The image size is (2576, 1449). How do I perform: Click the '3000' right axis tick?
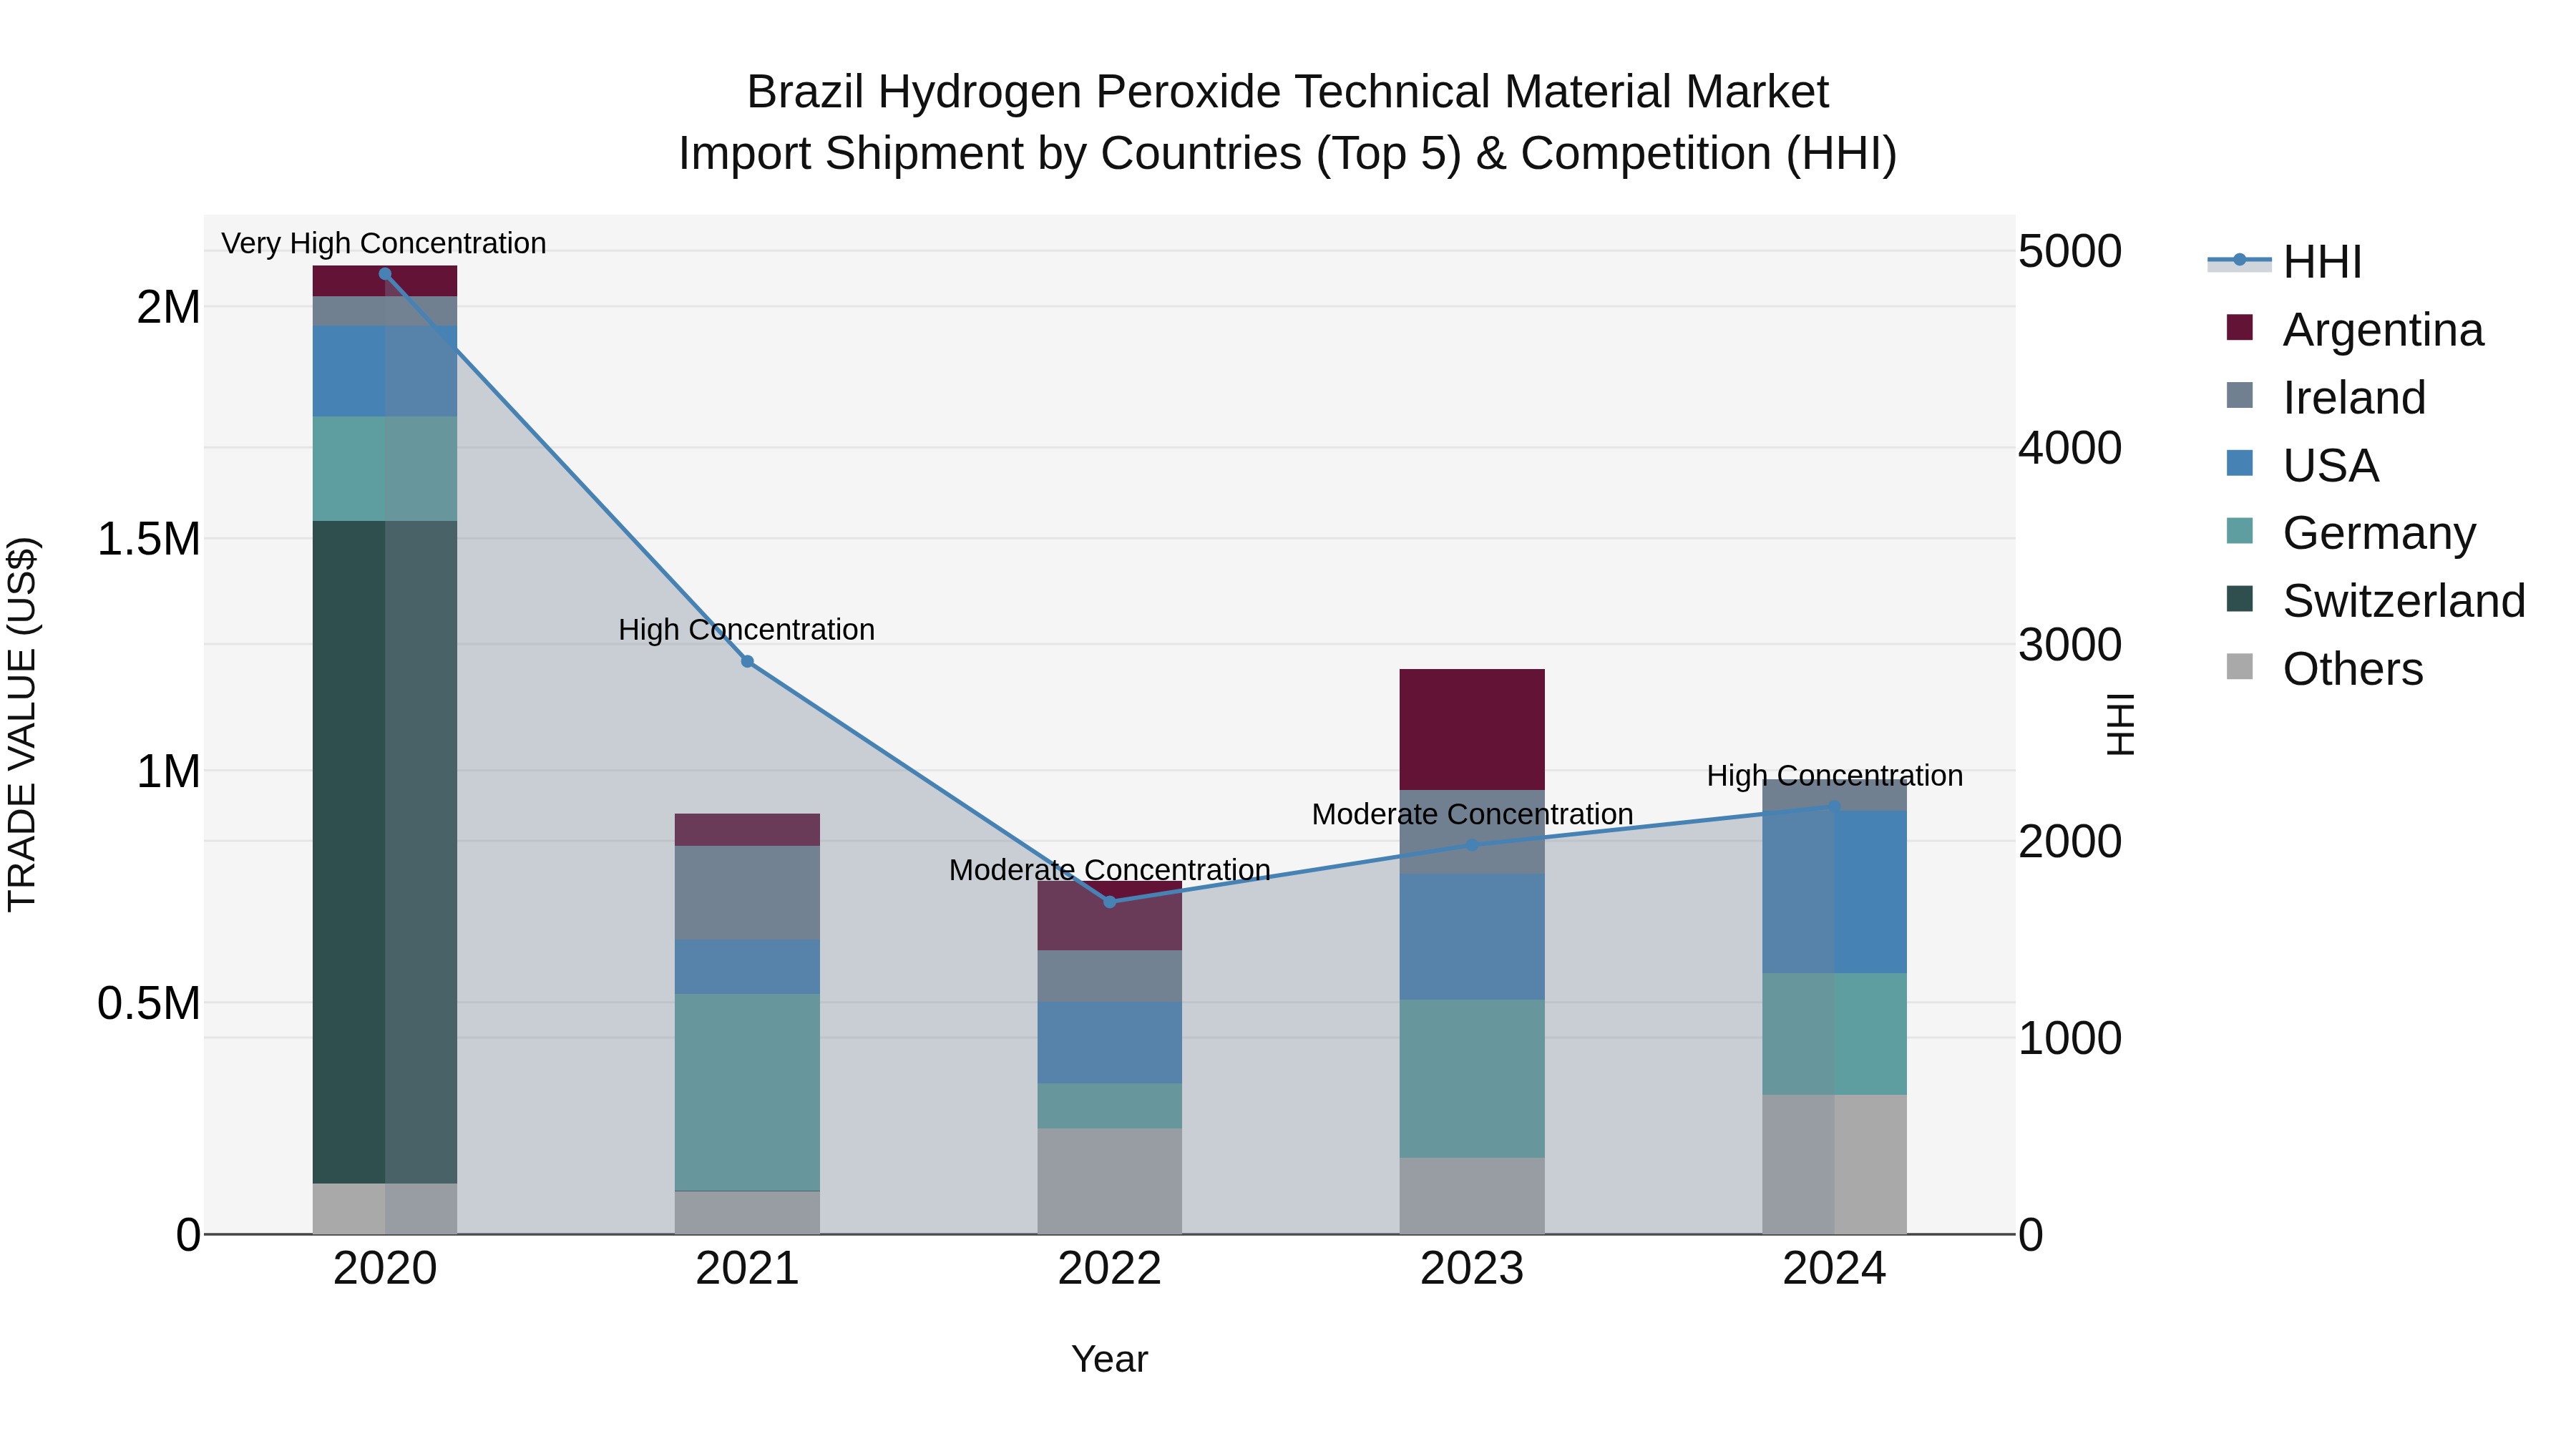(x=2069, y=645)
